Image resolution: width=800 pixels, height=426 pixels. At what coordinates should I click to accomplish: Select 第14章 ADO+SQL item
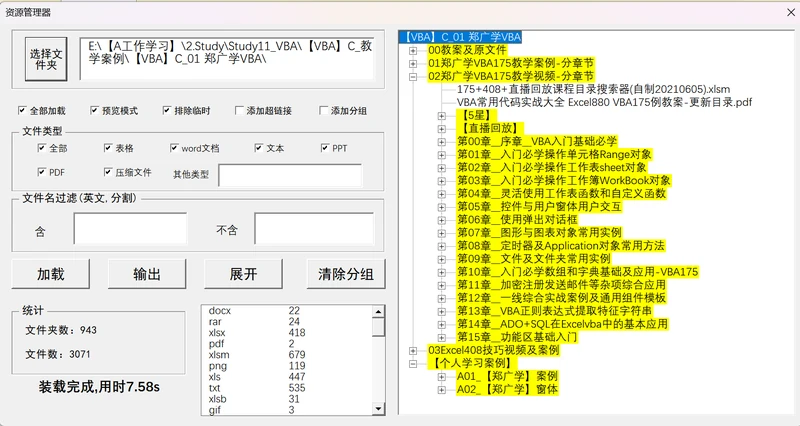[x=562, y=324]
